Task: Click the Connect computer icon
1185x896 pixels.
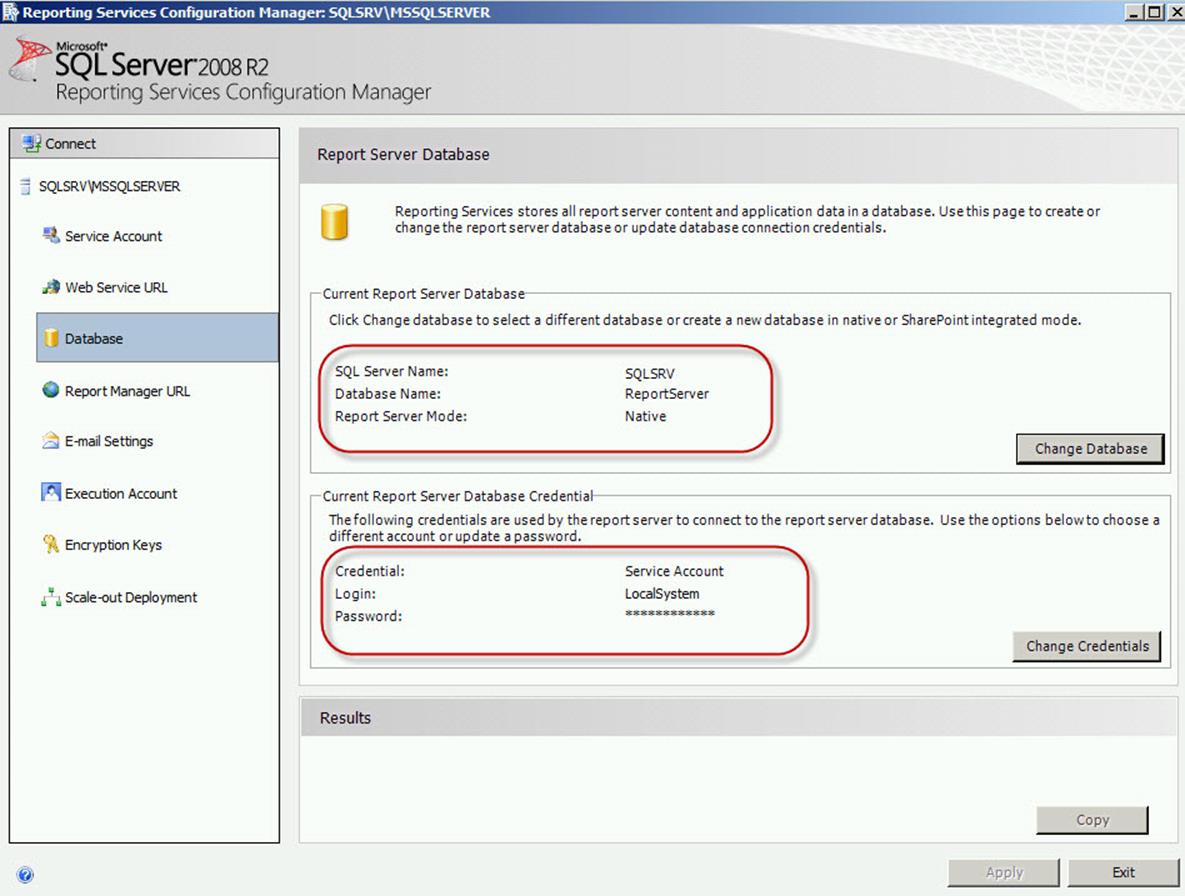Action: tap(32, 143)
